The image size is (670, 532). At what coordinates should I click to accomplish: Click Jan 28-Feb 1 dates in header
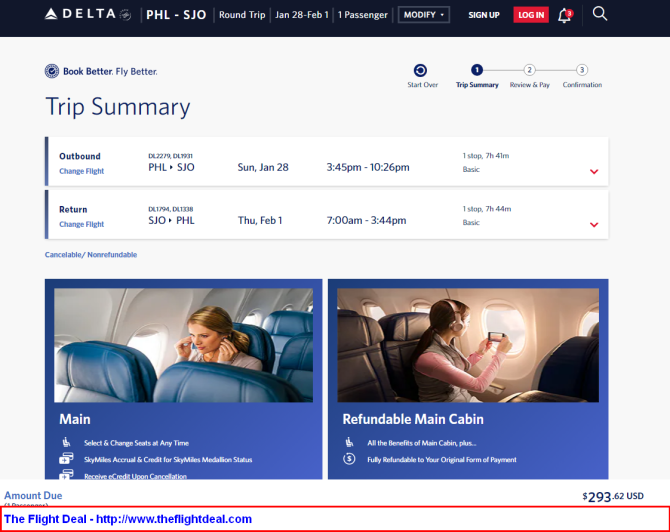[302, 15]
